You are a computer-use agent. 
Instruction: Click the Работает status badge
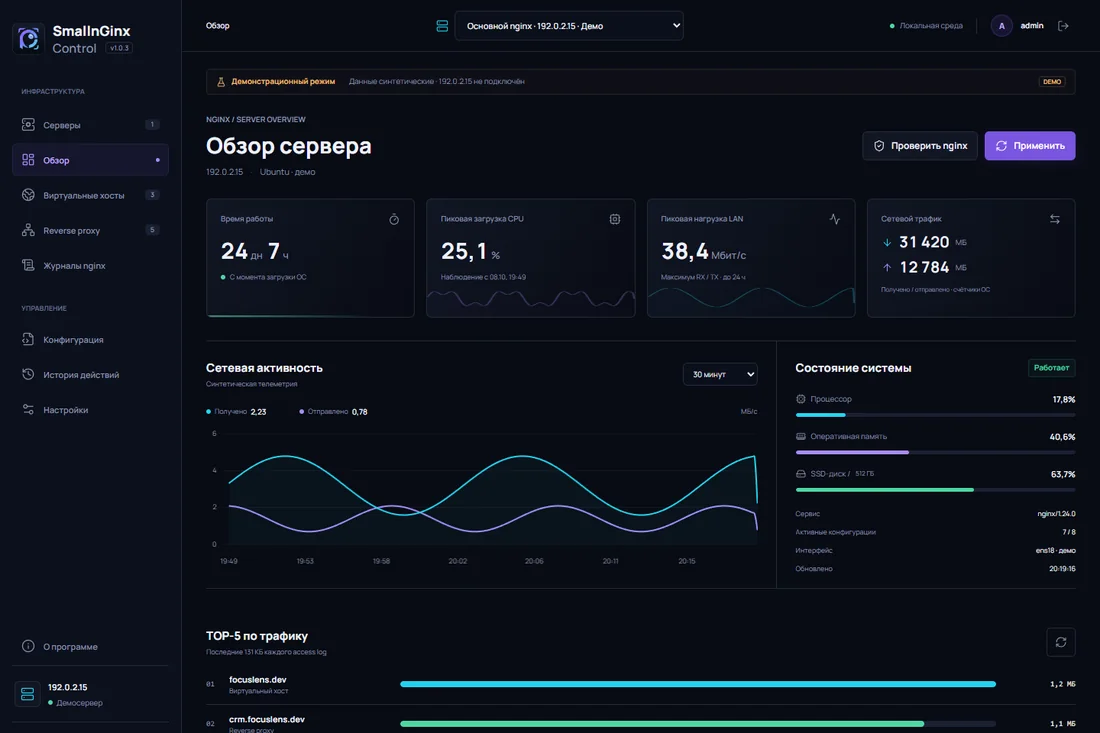point(1051,368)
